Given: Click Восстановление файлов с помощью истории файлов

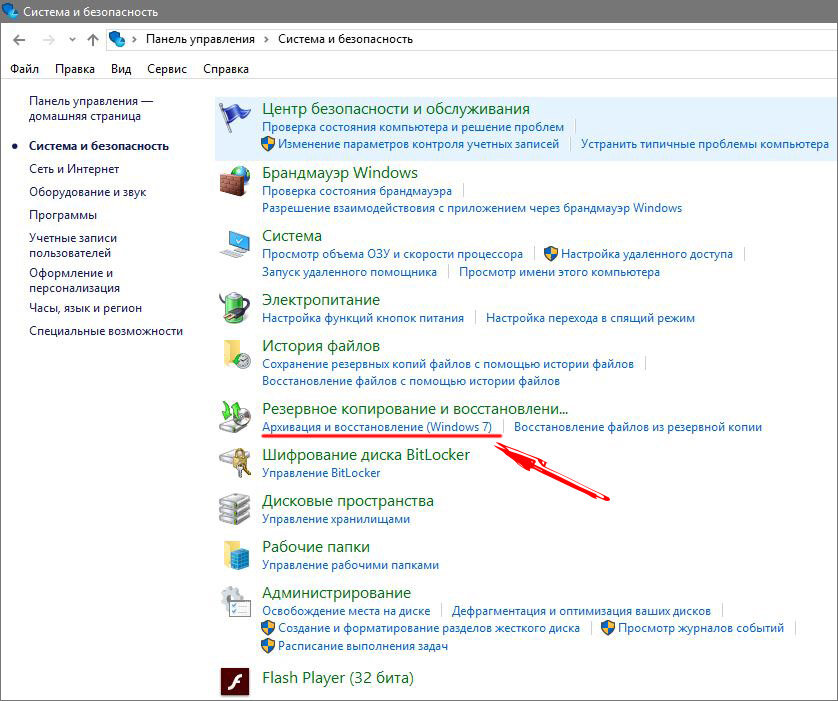Looking at the screenshot, I should pos(411,381).
